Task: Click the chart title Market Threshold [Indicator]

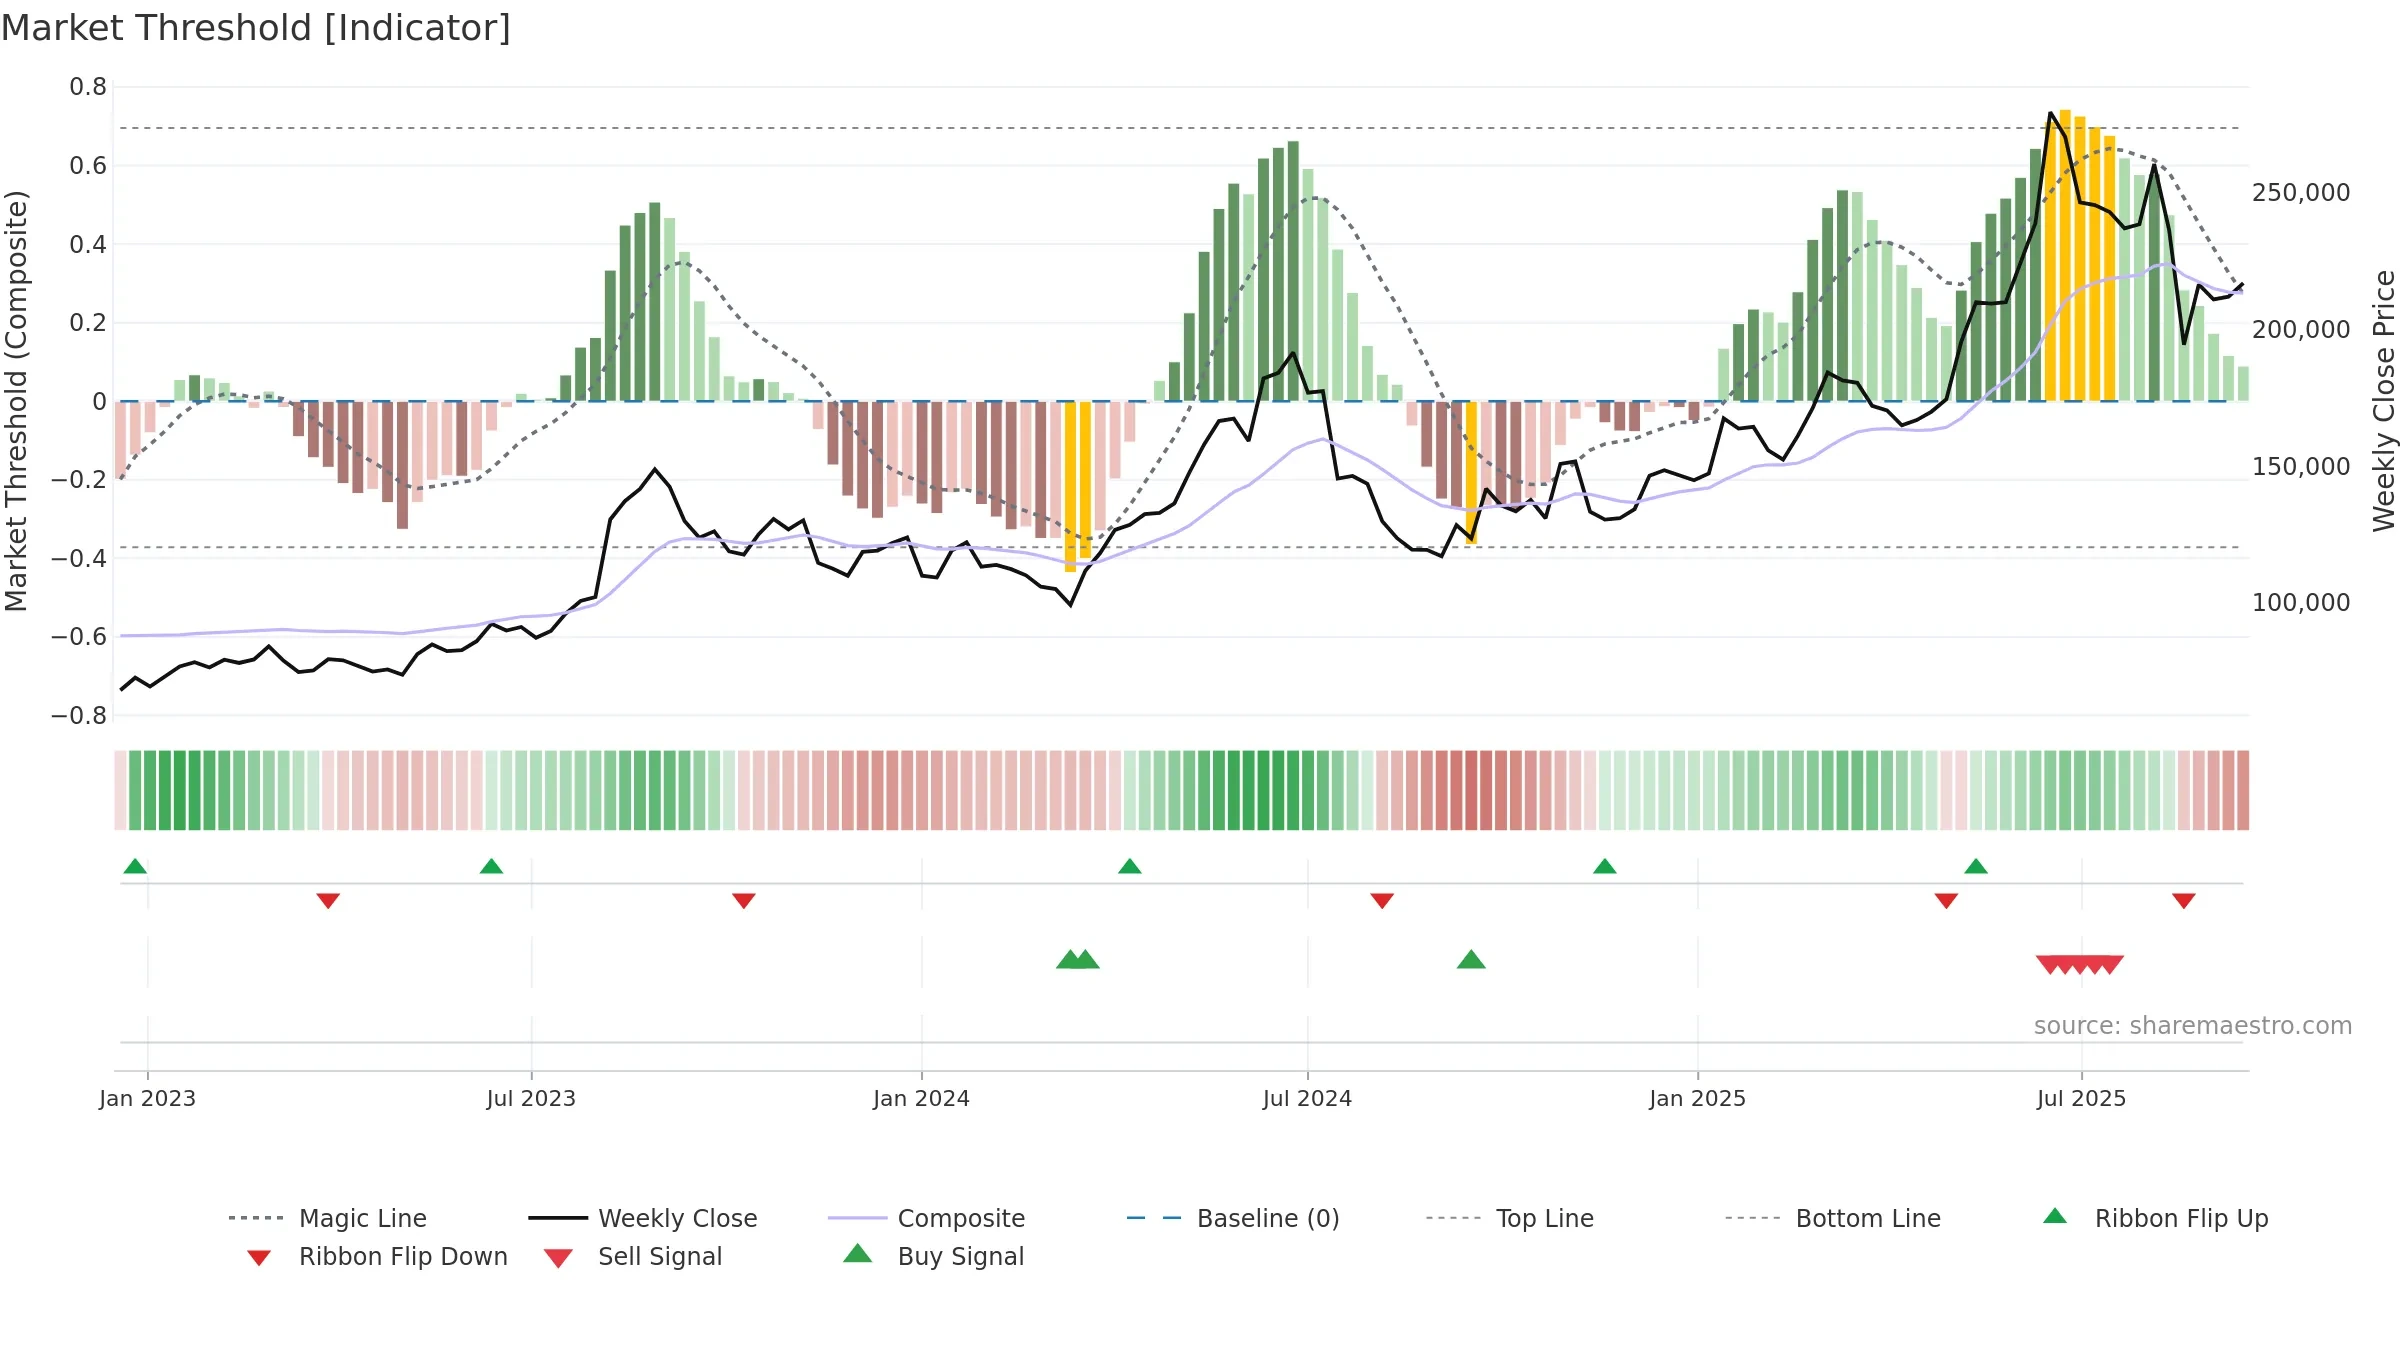Action: [256, 28]
